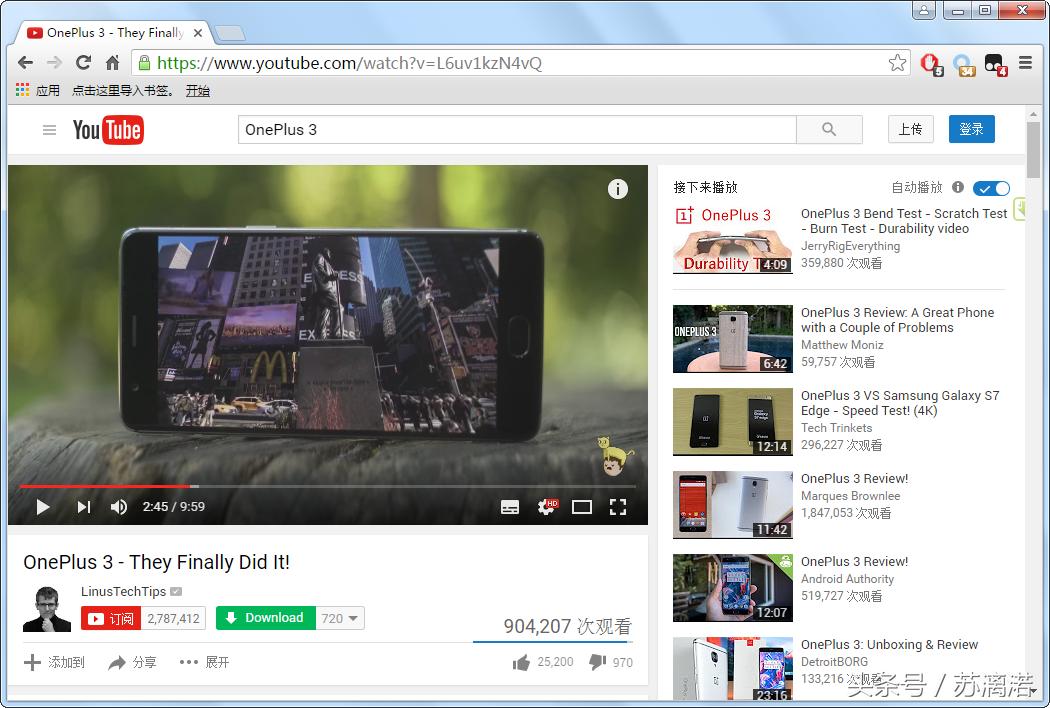Expand the video description via 展开
The width and height of the screenshot is (1050, 708).
click(x=205, y=662)
